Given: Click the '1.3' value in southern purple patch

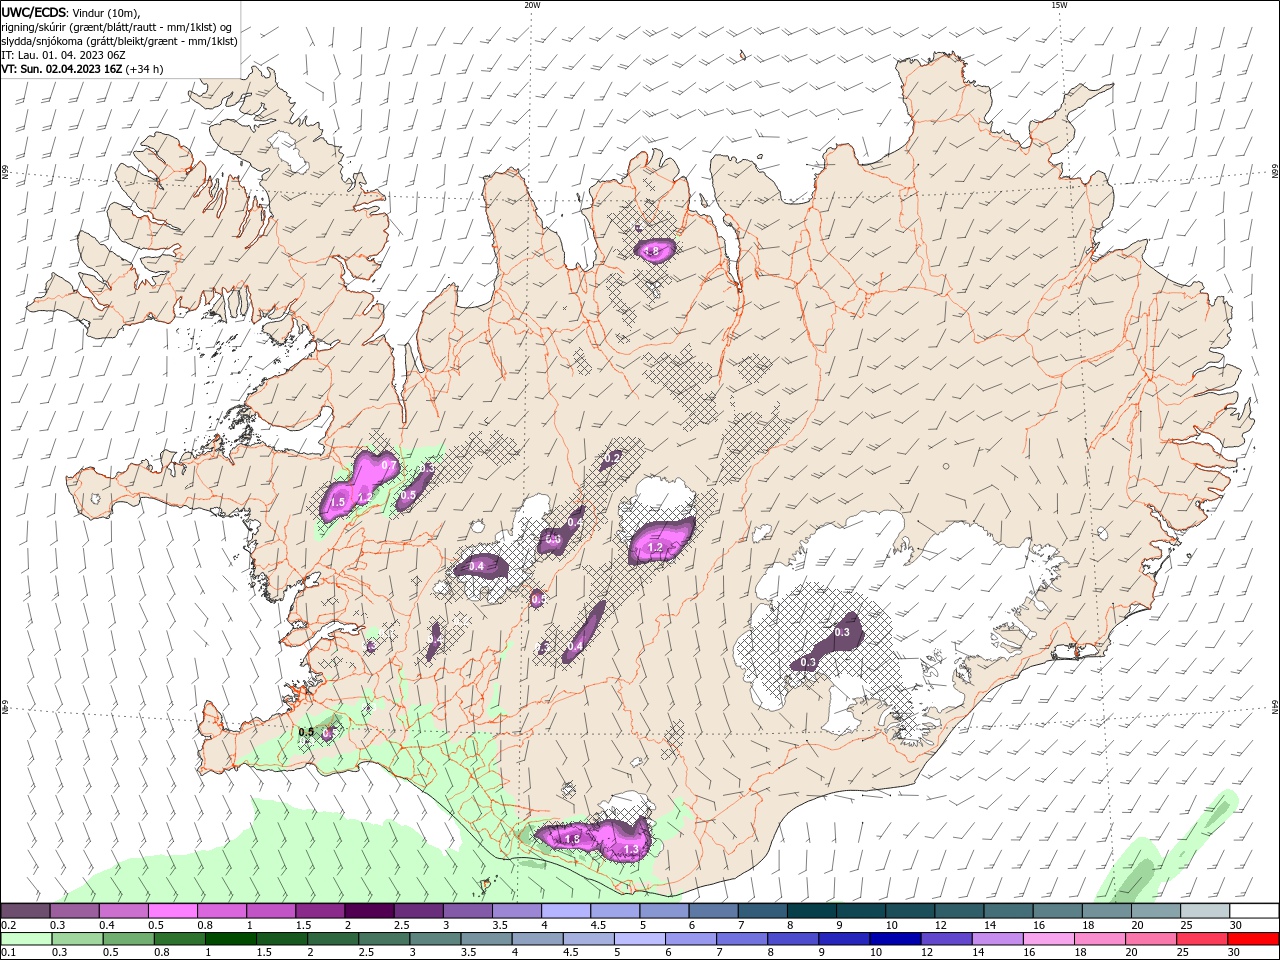Looking at the screenshot, I should [x=631, y=850].
